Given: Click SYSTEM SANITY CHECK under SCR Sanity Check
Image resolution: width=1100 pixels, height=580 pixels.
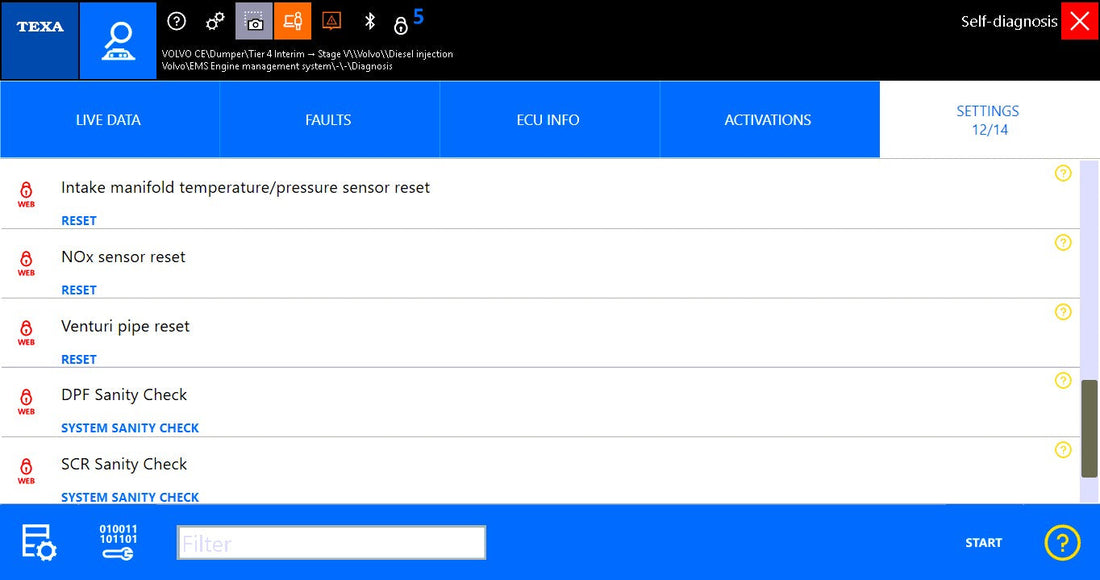Looking at the screenshot, I should coord(130,497).
